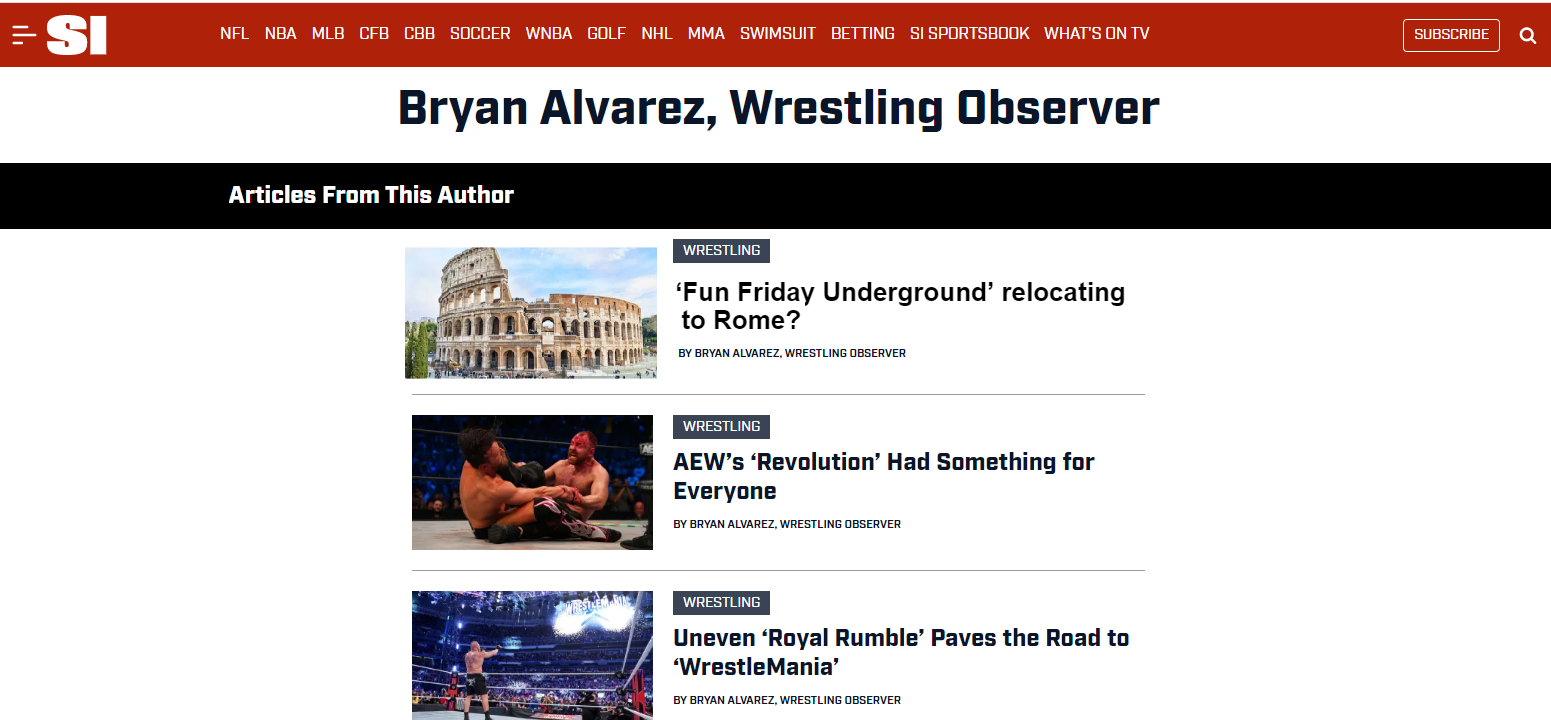This screenshot has width=1551, height=720.
Task: Open the Colosseum article thumbnail
Action: click(531, 313)
